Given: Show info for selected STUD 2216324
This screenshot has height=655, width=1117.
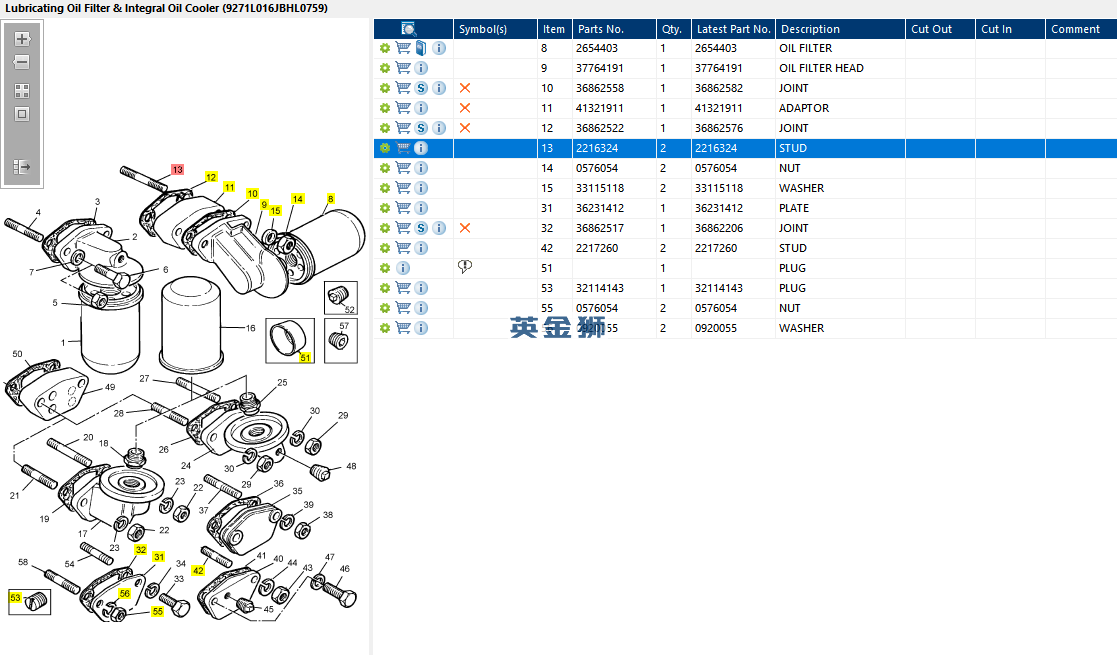Looking at the screenshot, I should point(421,148).
